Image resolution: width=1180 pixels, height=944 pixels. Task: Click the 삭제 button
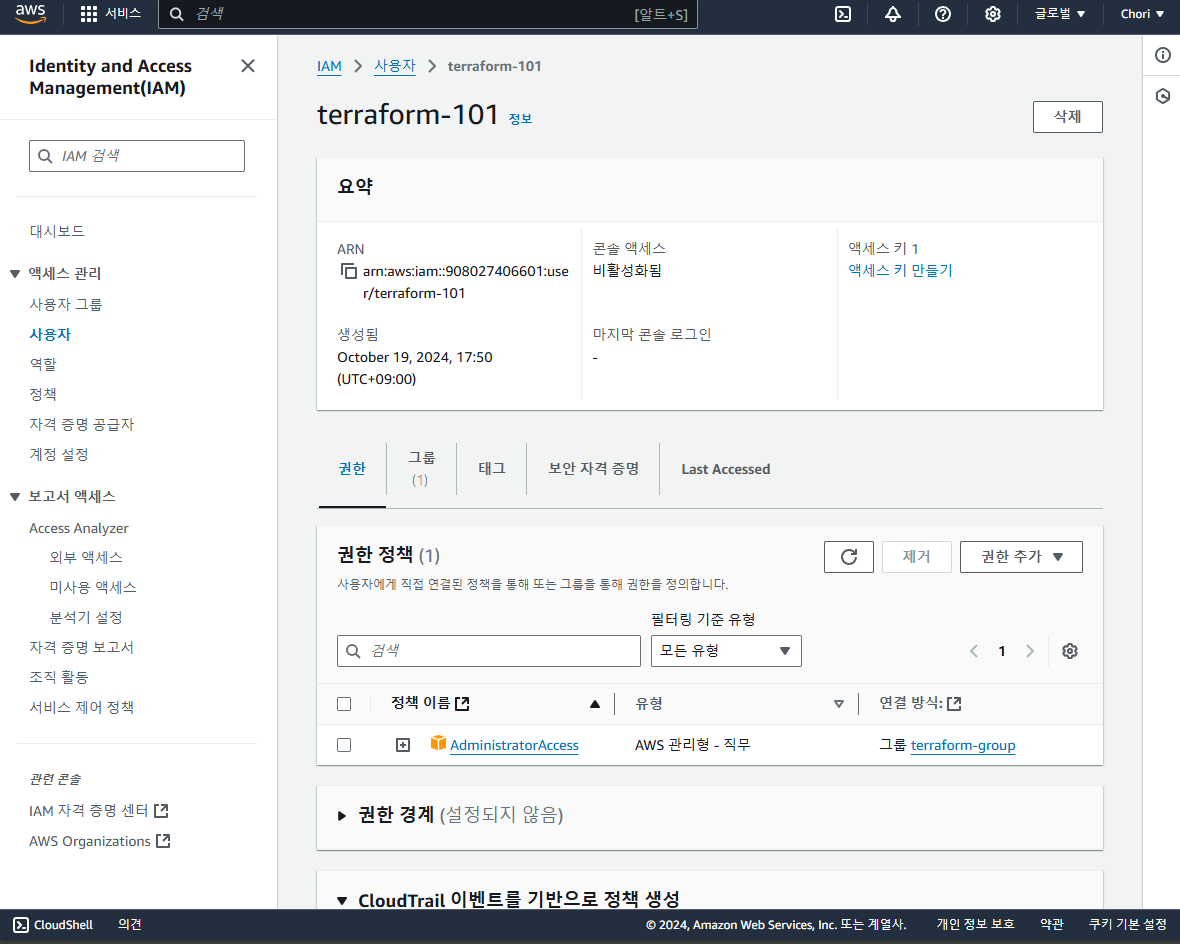[1067, 117]
